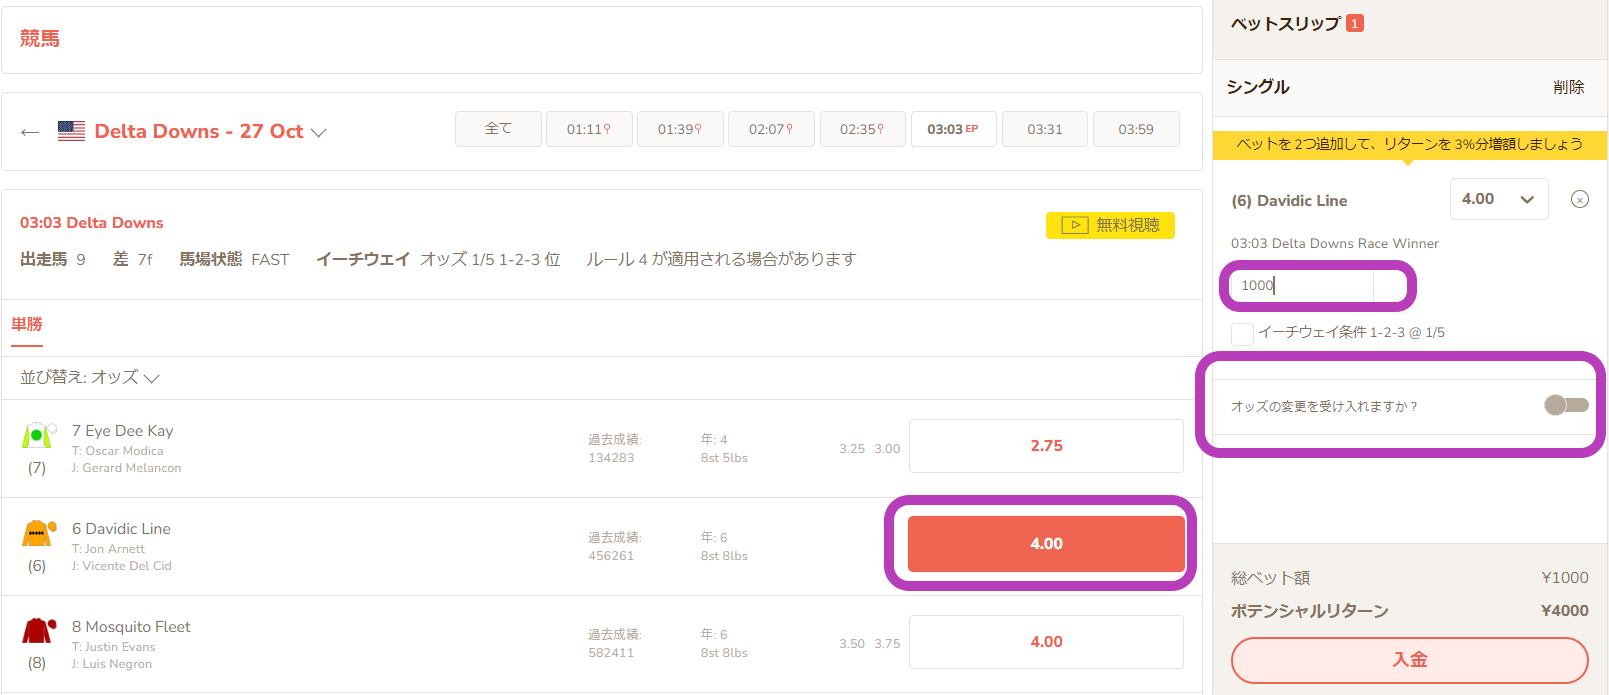The width and height of the screenshot is (1609, 695).
Task: Check the each-way 1-2-3 checkbox
Action: pos(1242,333)
